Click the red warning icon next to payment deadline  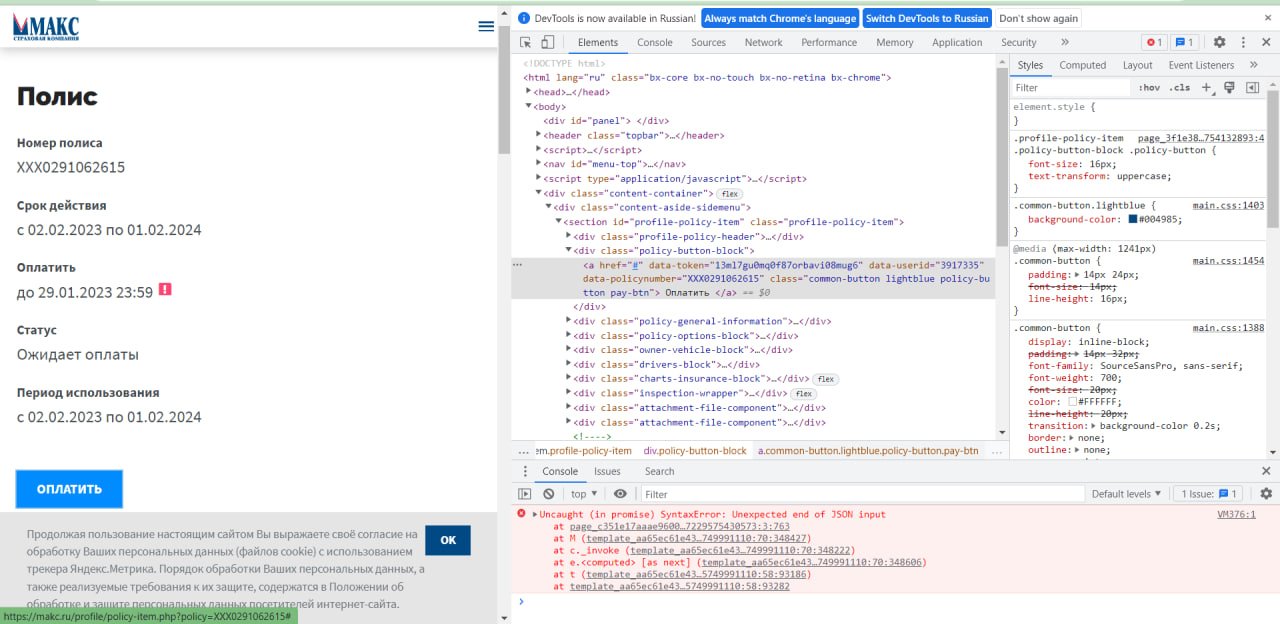165,290
